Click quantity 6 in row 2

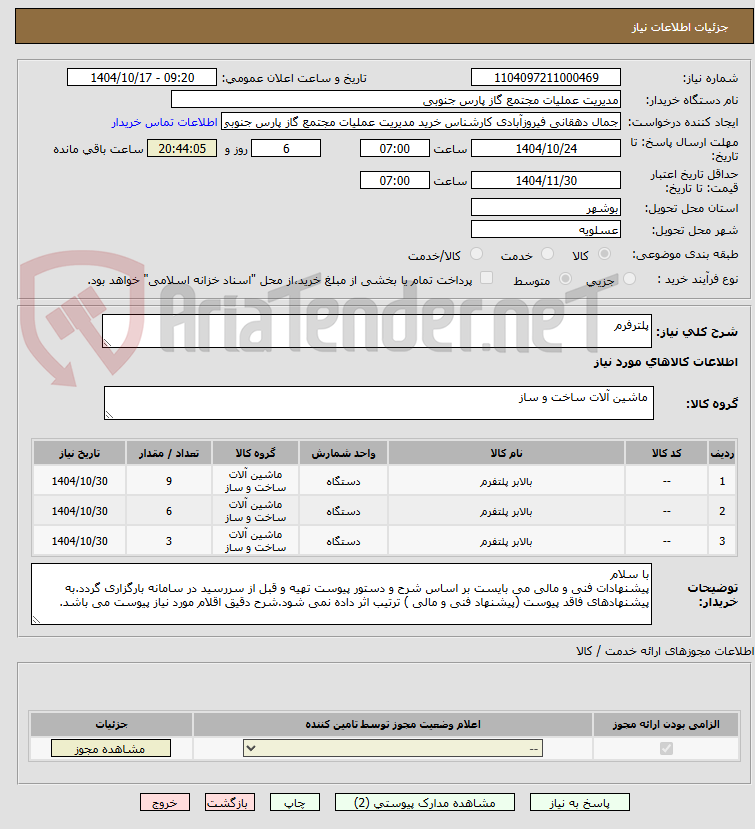pos(169,511)
